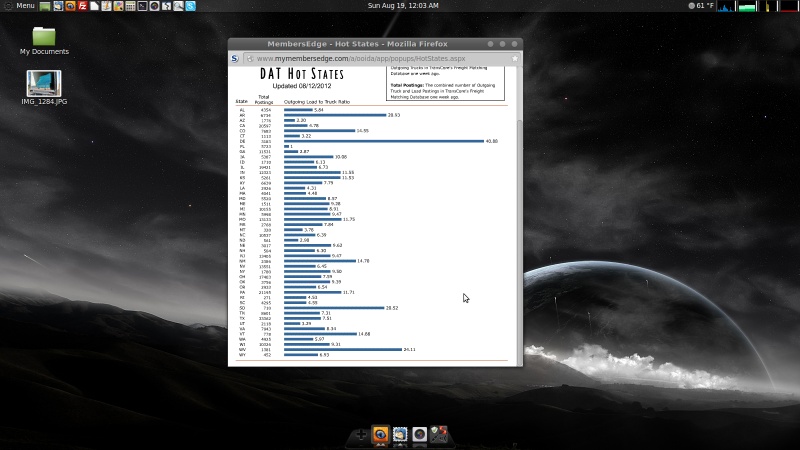Screen dimensions: 800x450
Task: Click the orange eye icon in dock
Action: click(x=381, y=435)
